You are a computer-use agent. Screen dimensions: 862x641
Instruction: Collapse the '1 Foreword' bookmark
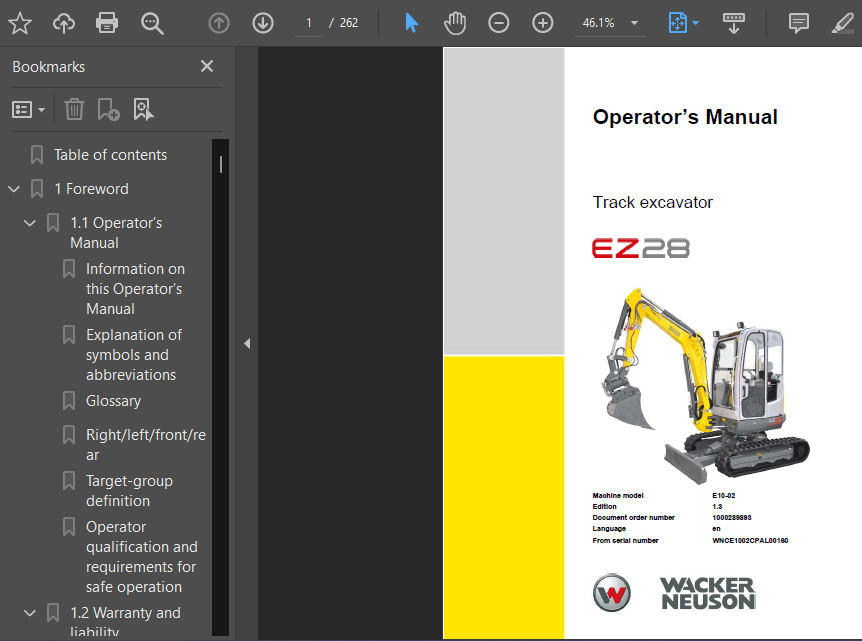click(x=13, y=188)
